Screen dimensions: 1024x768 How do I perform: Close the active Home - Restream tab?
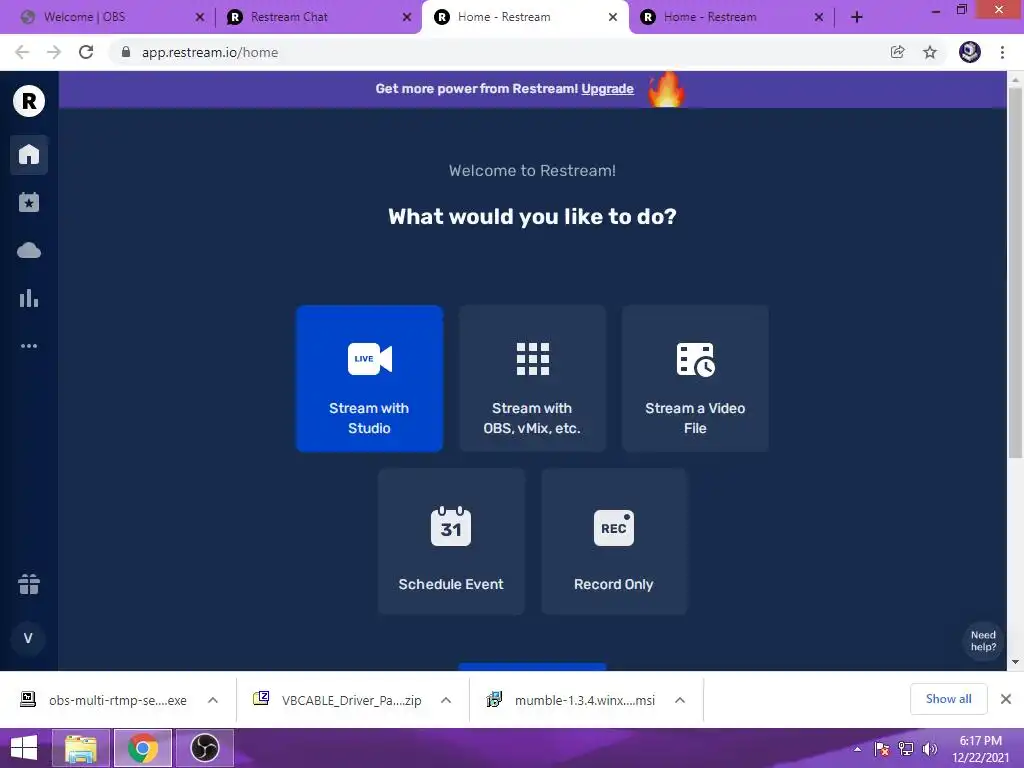click(613, 18)
